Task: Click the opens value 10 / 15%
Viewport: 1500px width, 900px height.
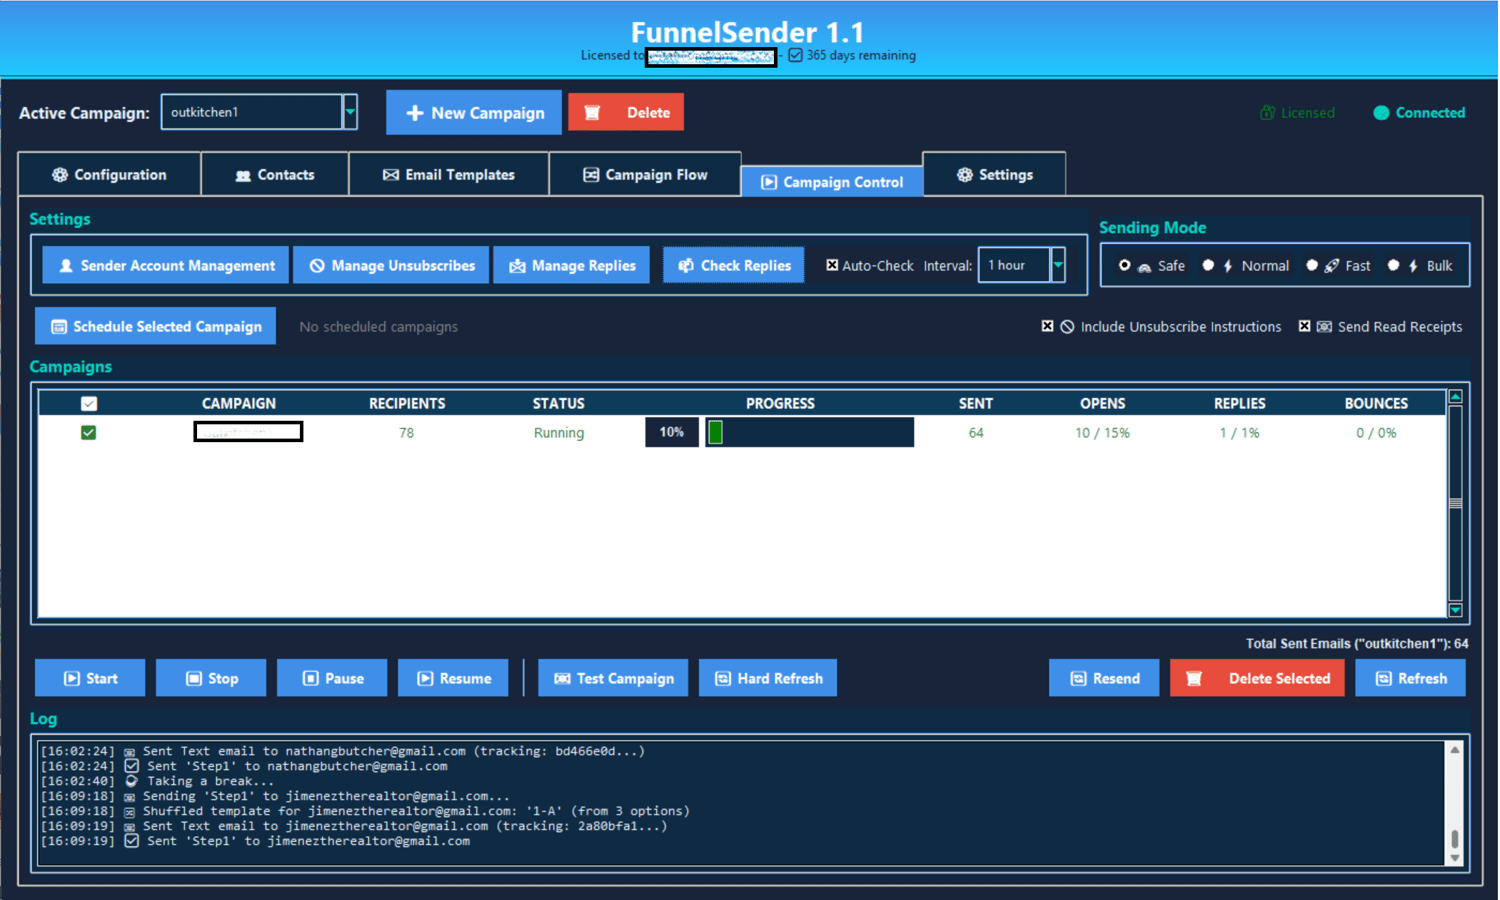Action: point(1103,433)
